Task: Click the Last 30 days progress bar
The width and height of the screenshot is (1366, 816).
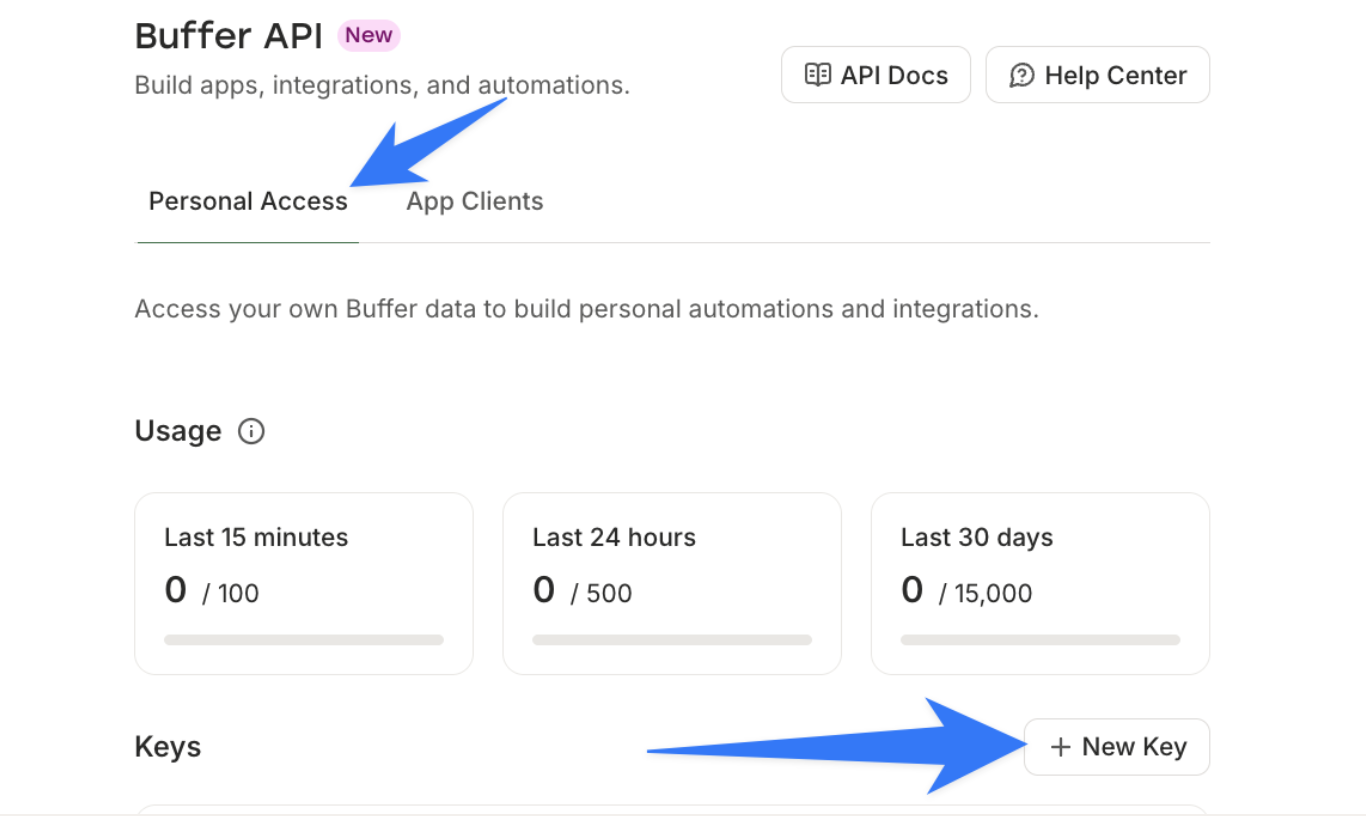Action: (1040, 640)
